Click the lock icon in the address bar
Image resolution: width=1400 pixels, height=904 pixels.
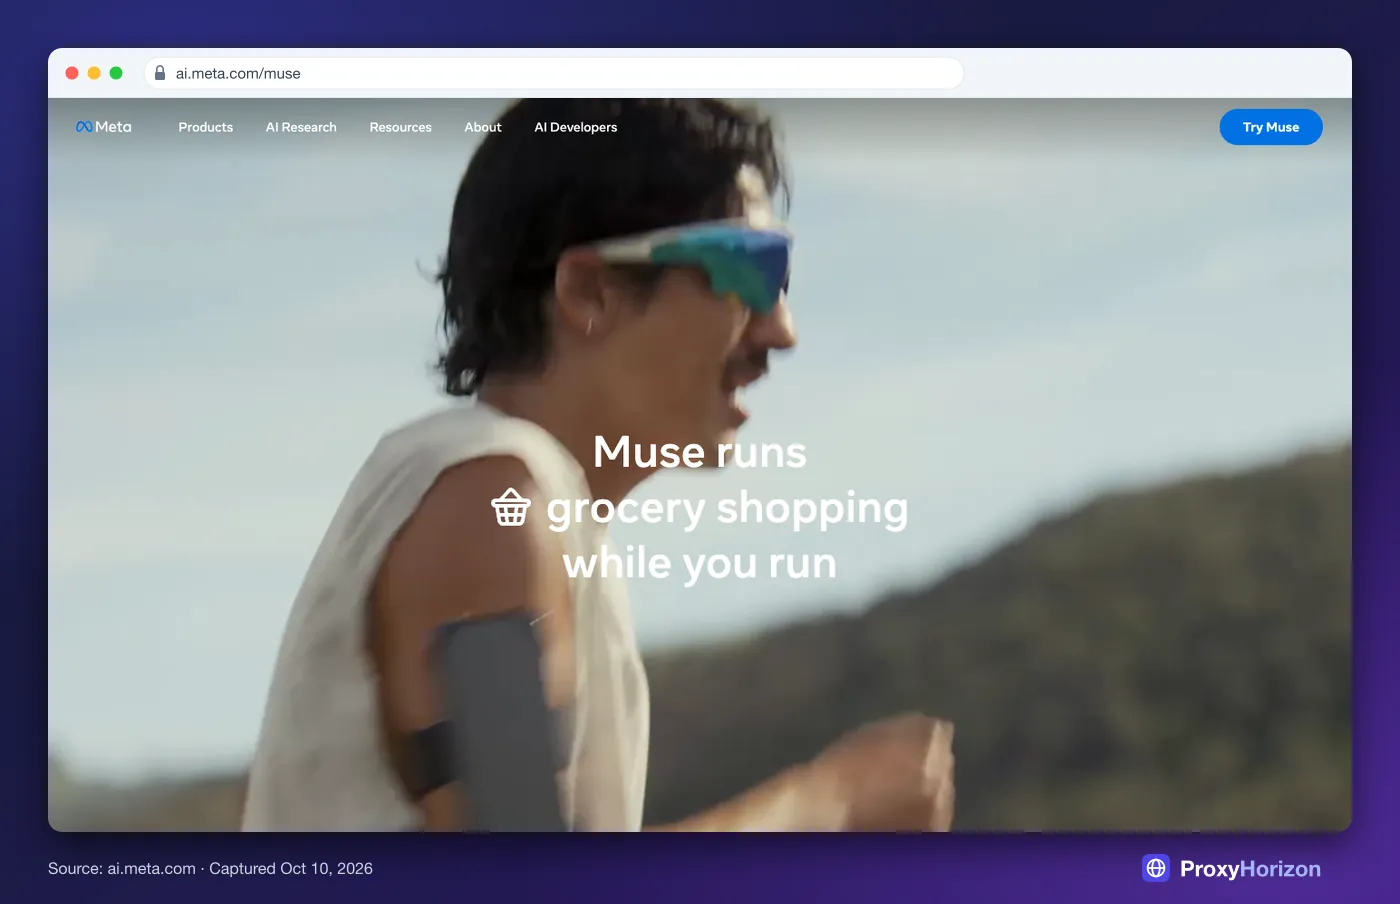click(160, 73)
